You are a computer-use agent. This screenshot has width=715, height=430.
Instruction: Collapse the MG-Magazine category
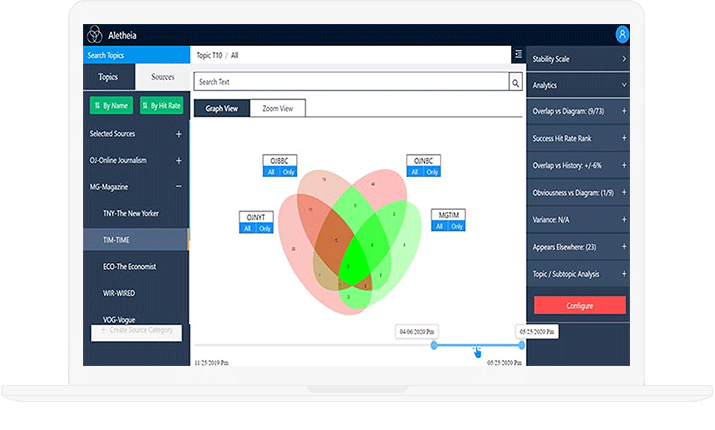point(179,186)
